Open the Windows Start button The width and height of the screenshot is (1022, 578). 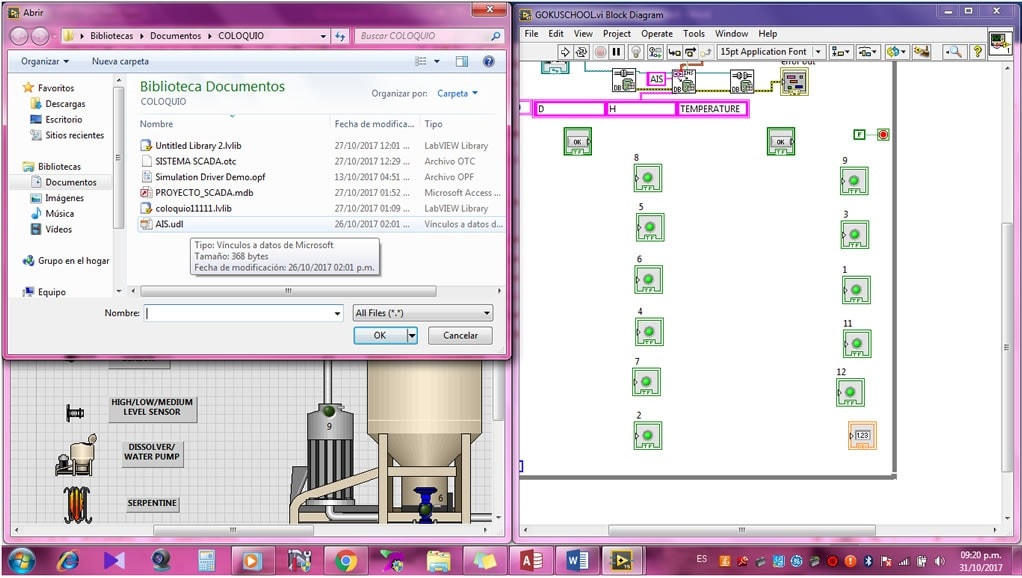[21, 560]
